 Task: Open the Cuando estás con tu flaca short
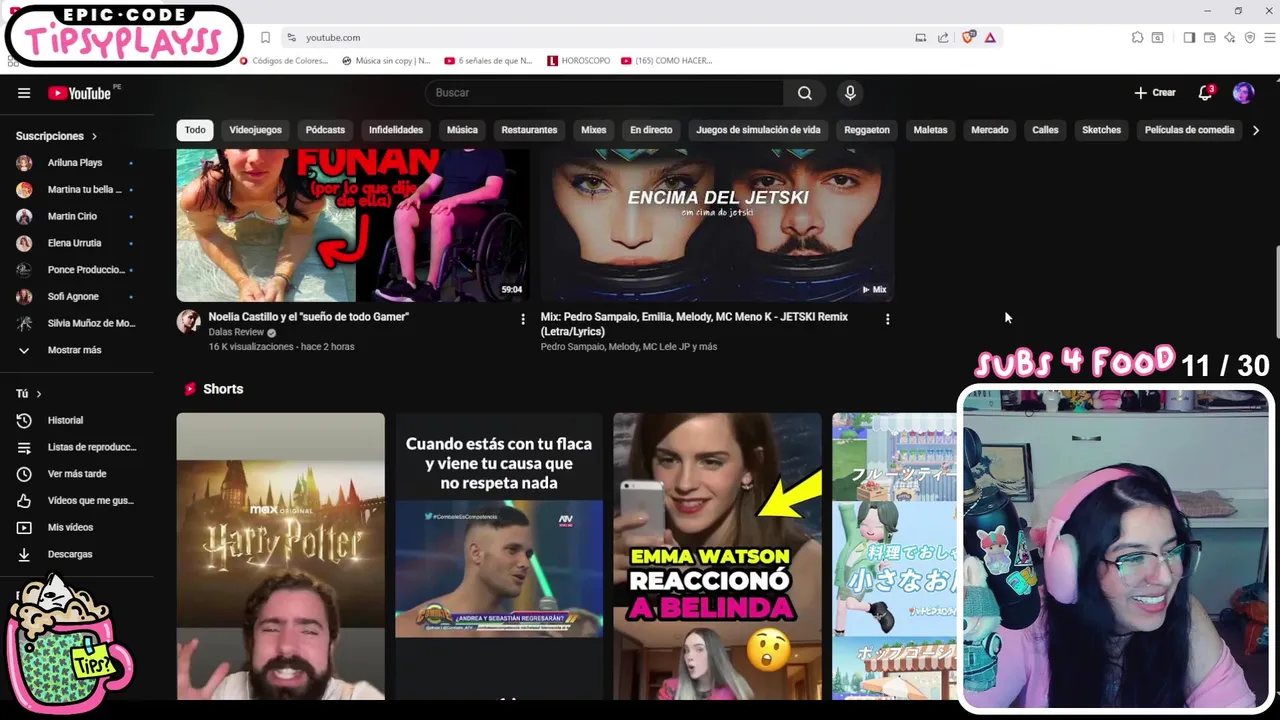pyautogui.click(x=499, y=556)
